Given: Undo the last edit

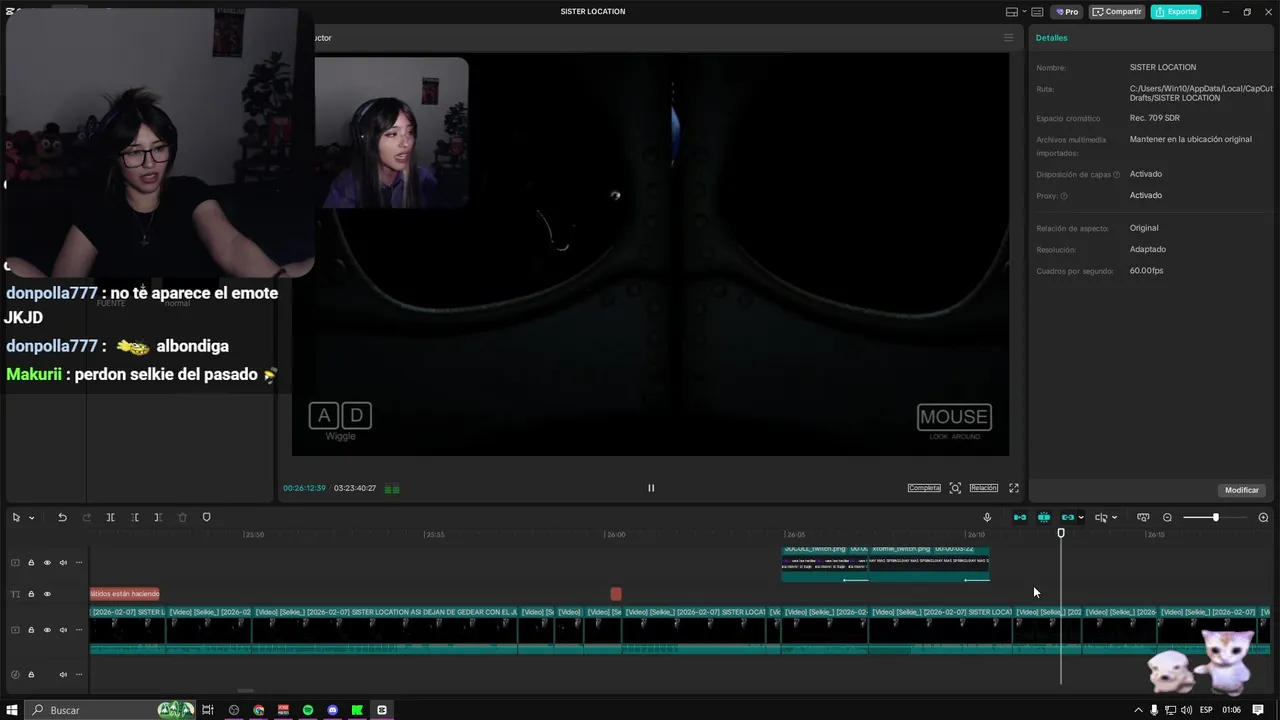Looking at the screenshot, I should tap(62, 517).
